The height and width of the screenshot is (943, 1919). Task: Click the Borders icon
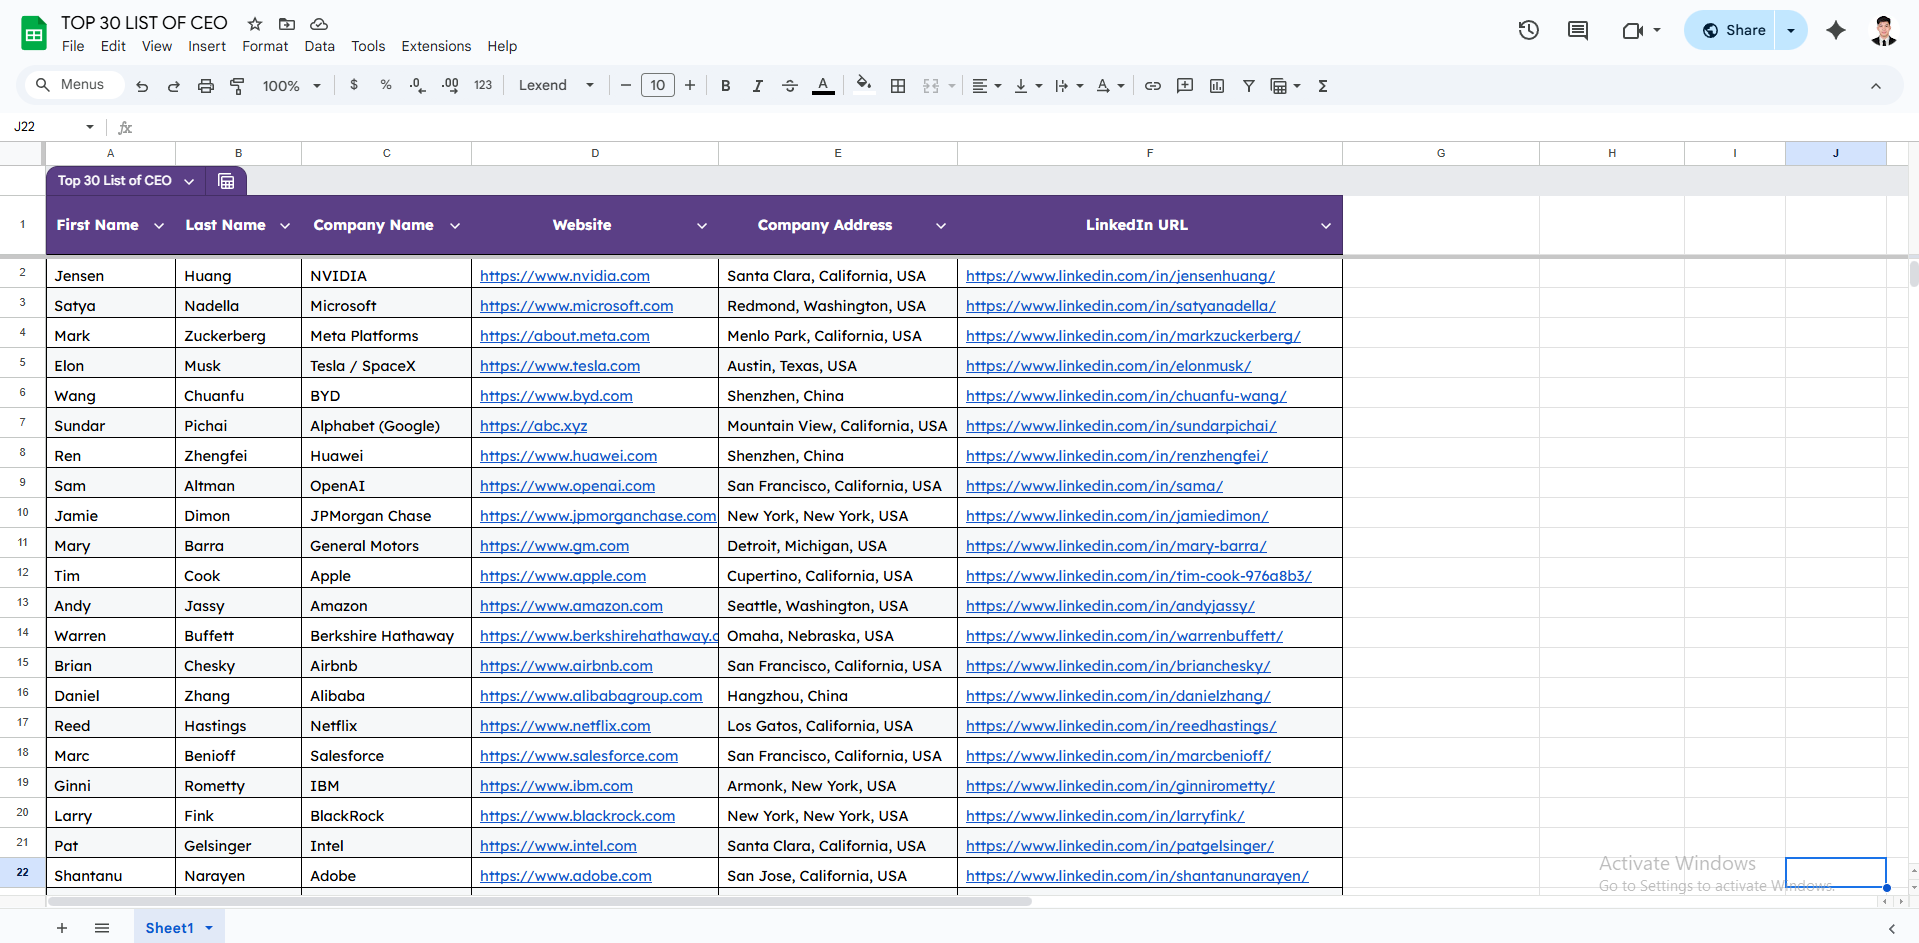coord(898,86)
